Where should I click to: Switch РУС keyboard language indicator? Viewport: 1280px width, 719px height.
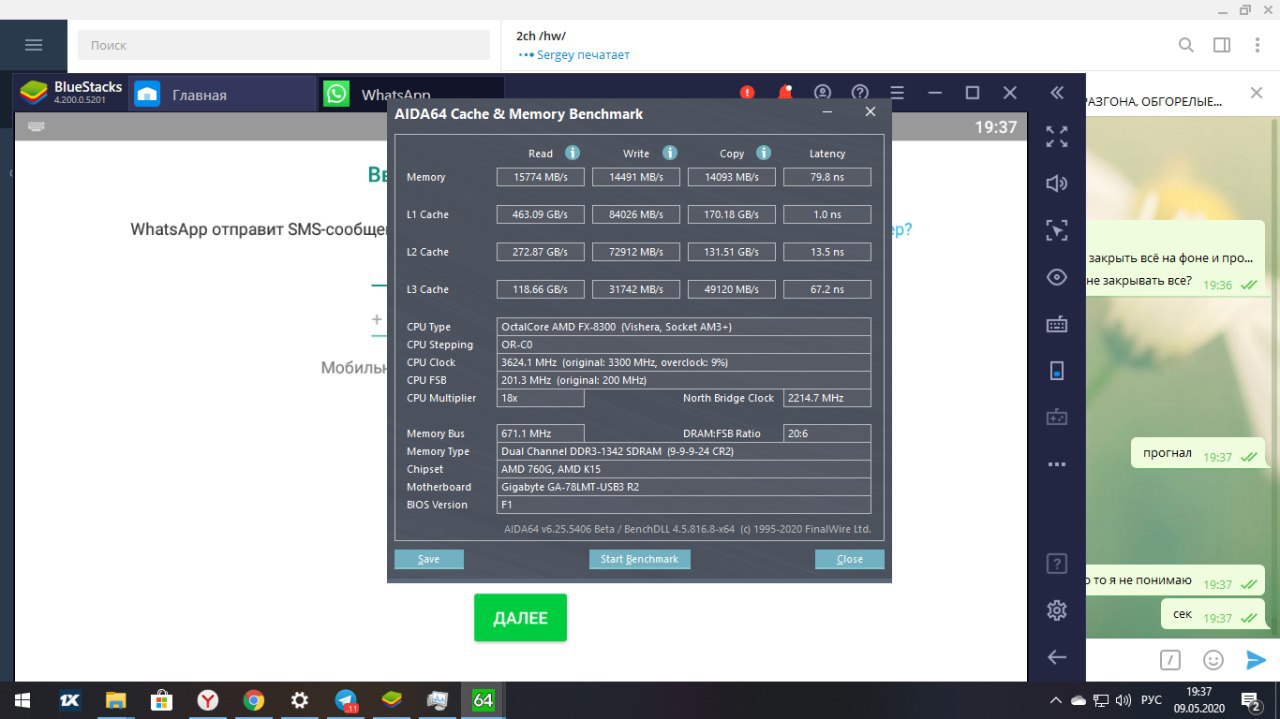coord(1151,700)
